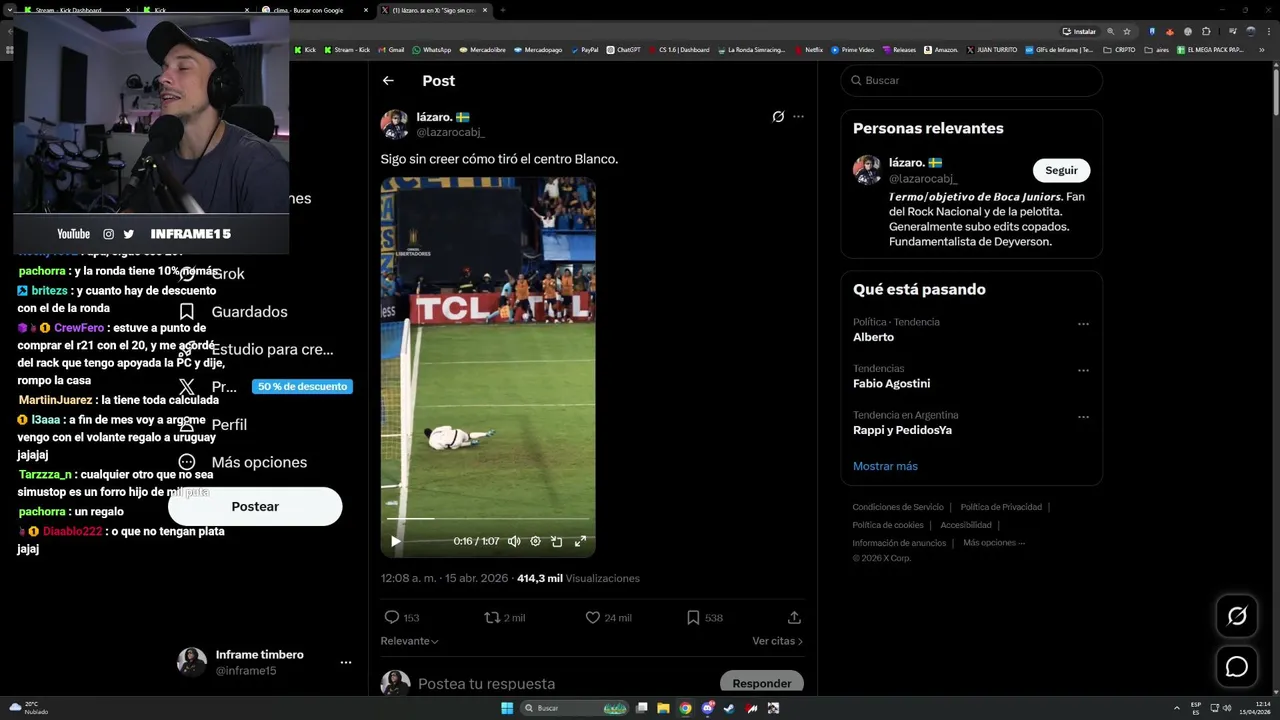This screenshot has height=720, width=1280.
Task: Open the Alberto trending topic
Action: [x=873, y=337]
